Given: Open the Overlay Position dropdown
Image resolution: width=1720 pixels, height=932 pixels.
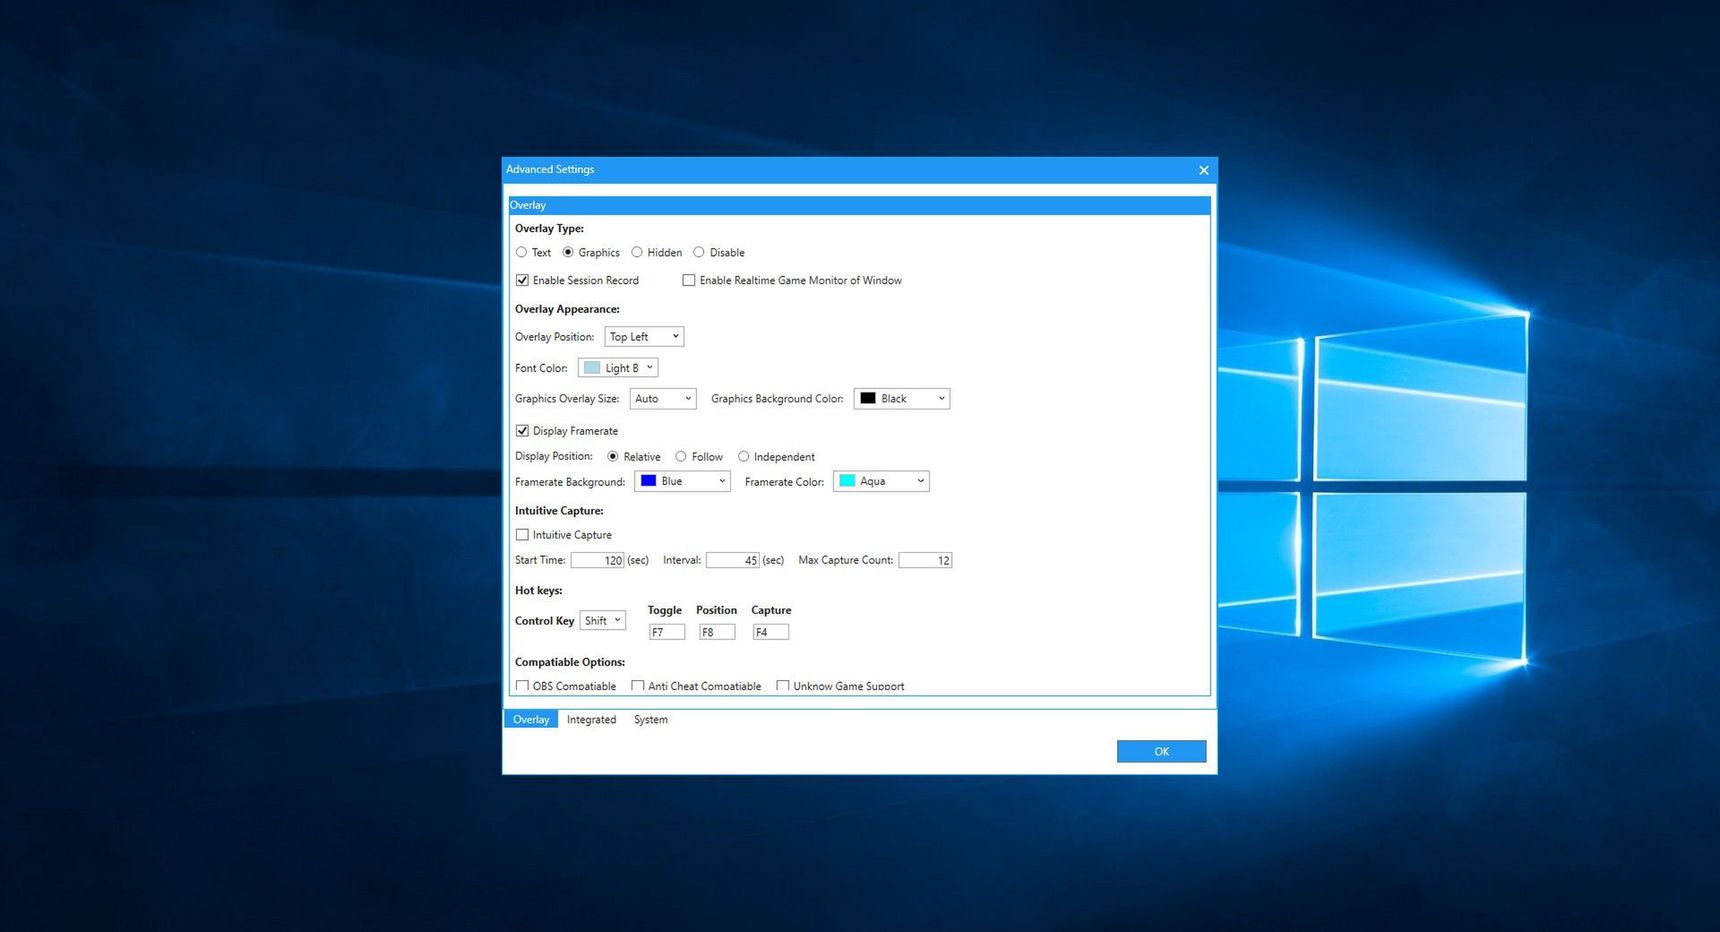Looking at the screenshot, I should tap(644, 337).
